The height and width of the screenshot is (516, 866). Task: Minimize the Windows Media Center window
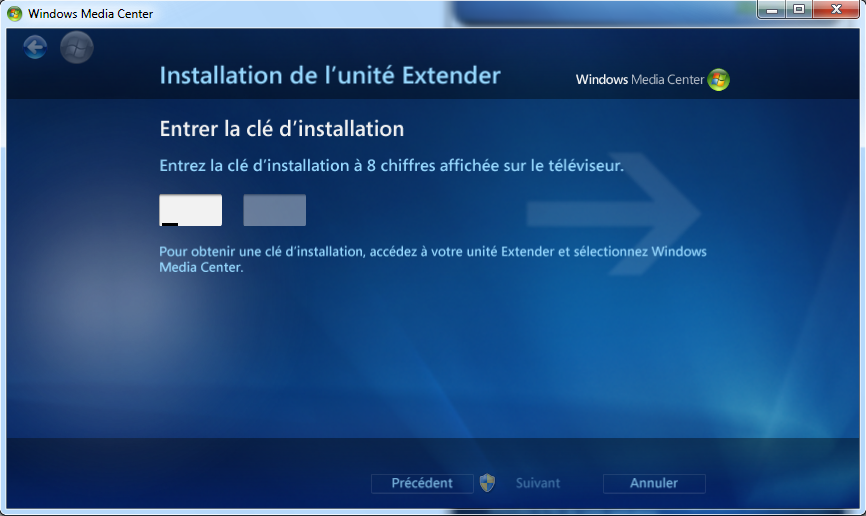tap(772, 9)
